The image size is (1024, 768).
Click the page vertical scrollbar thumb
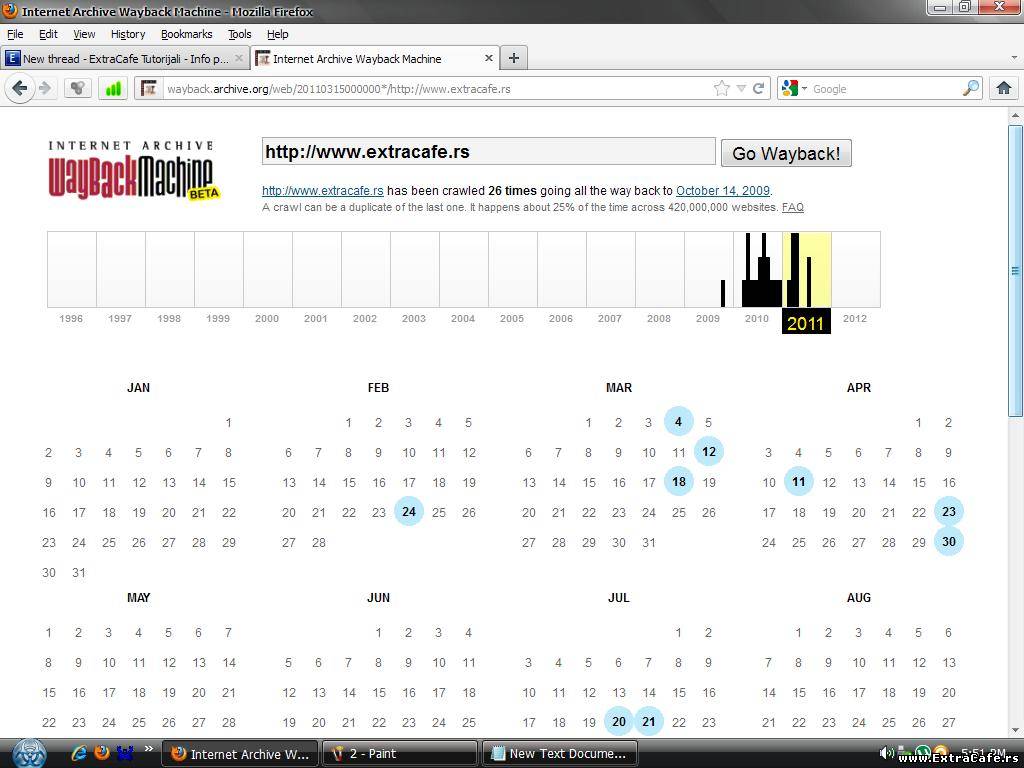(x=1015, y=270)
